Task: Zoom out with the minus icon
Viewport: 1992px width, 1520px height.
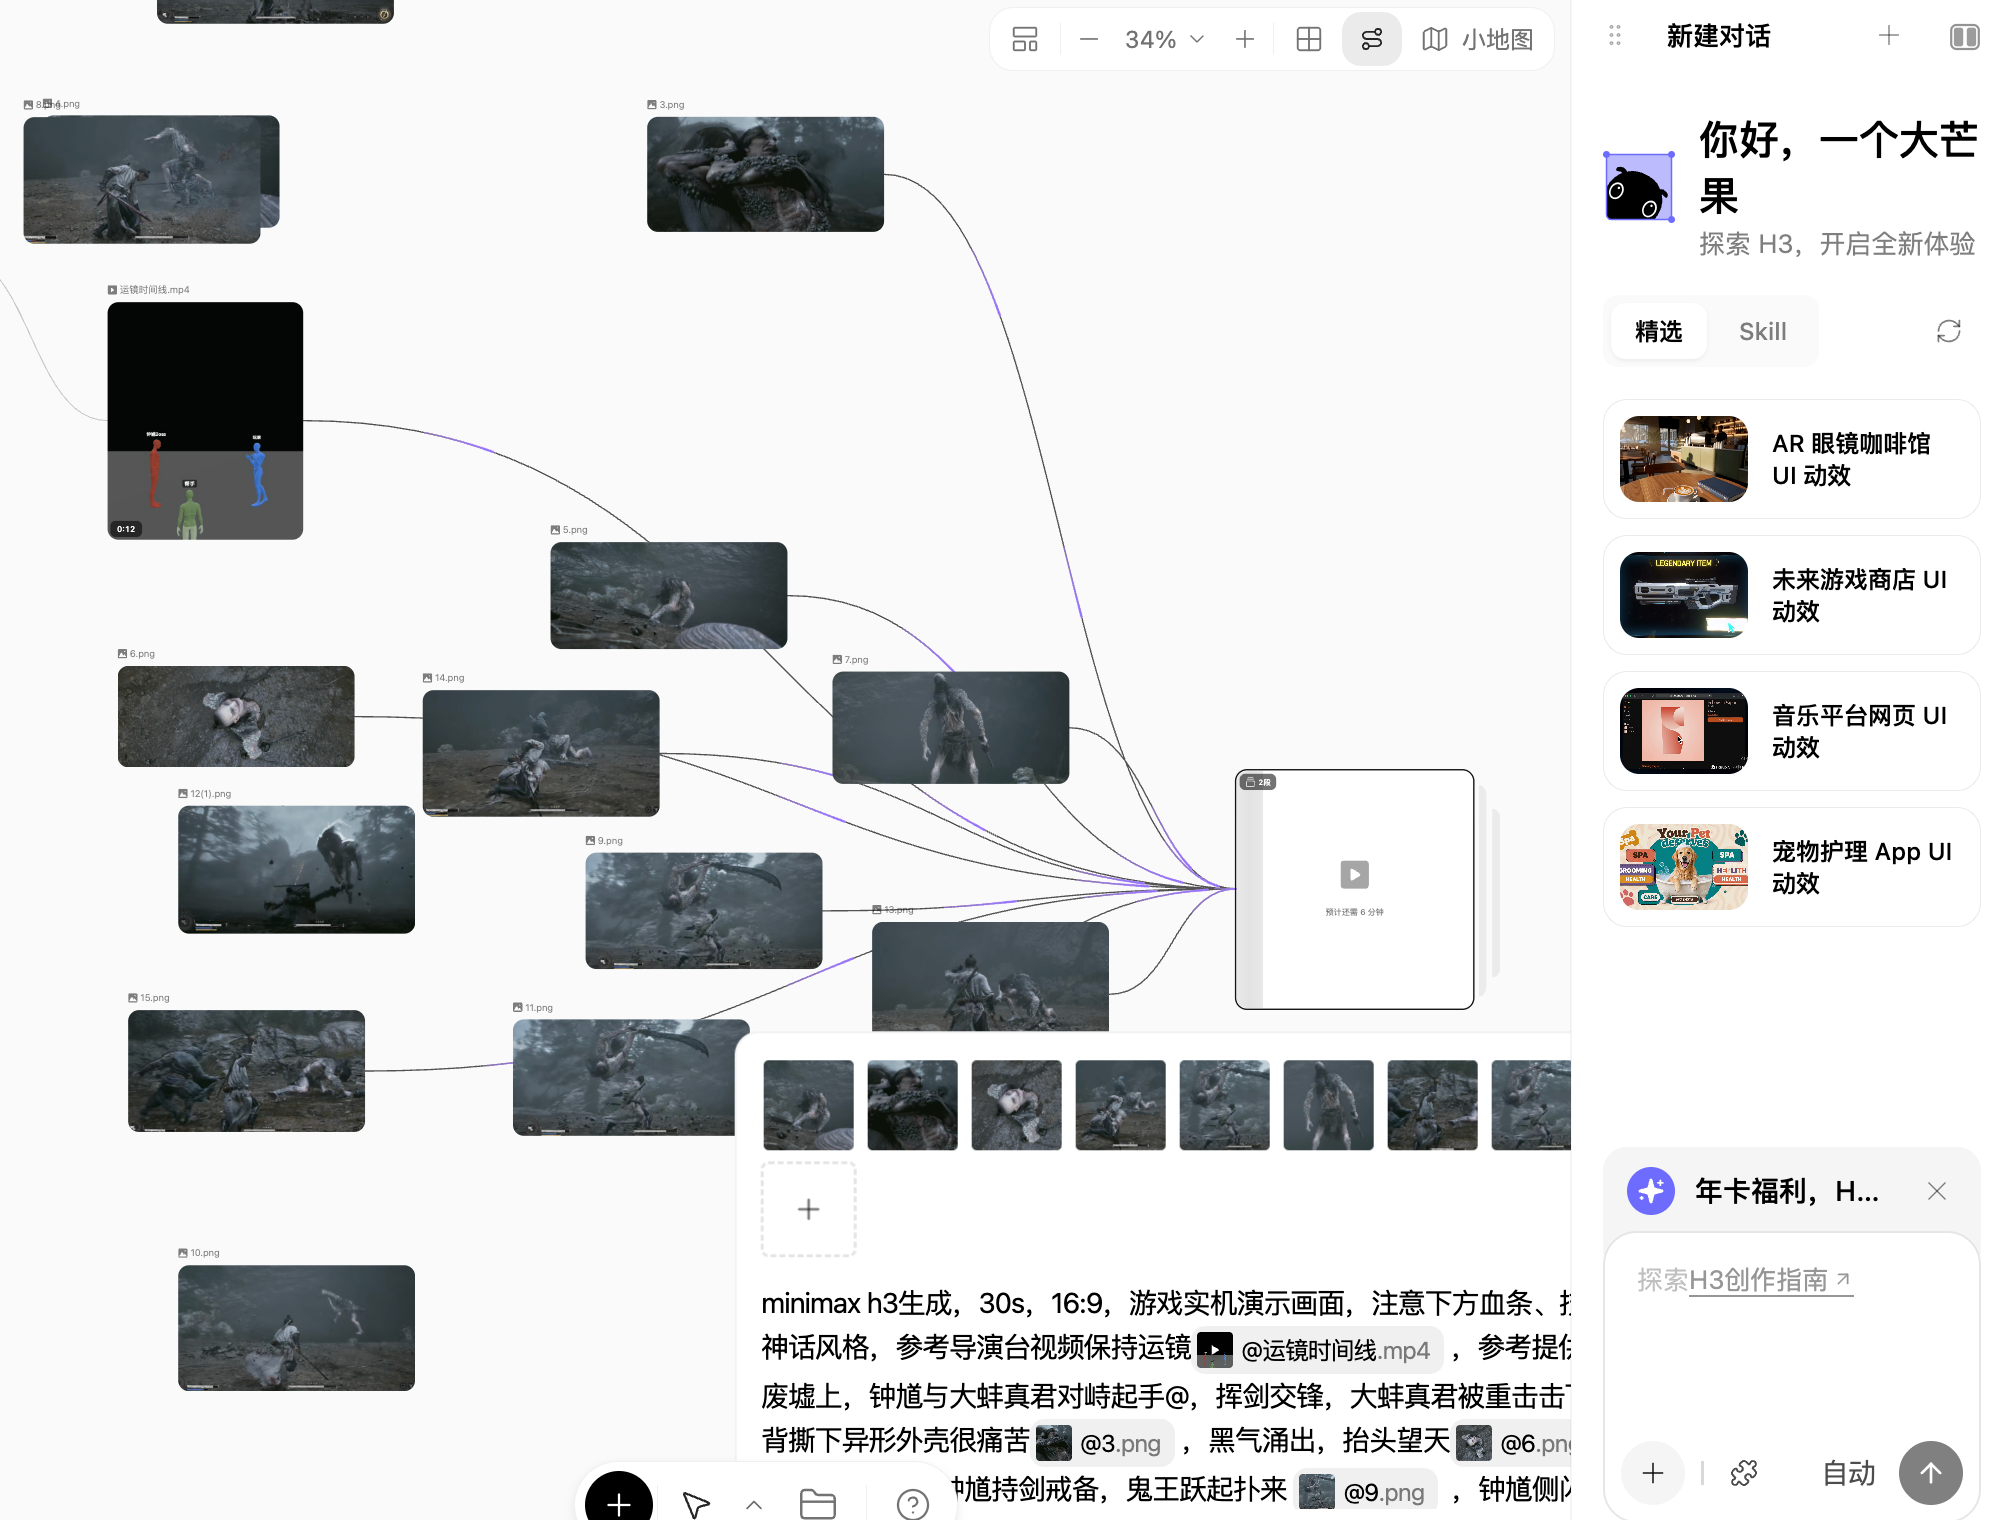Action: click(x=1089, y=39)
